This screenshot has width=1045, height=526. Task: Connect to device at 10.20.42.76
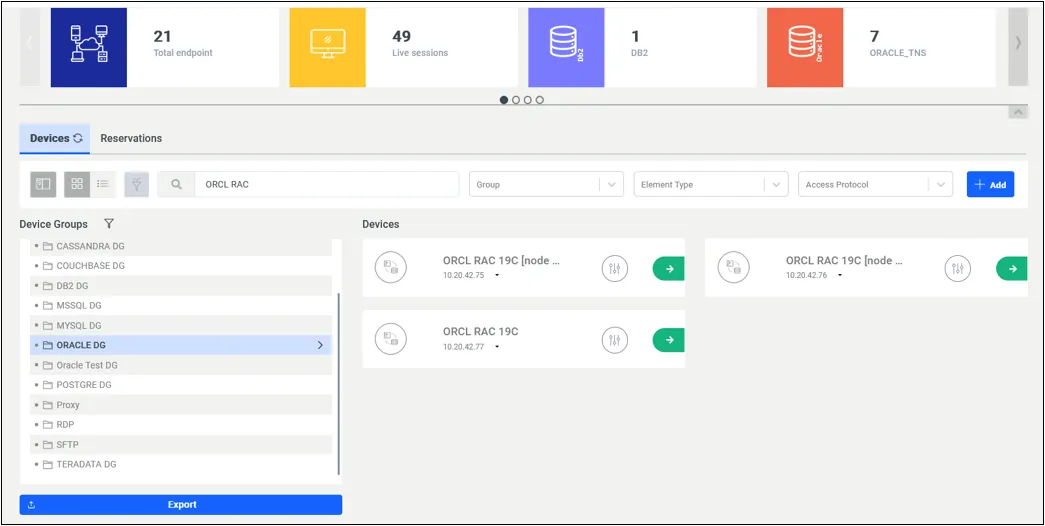pos(1012,269)
